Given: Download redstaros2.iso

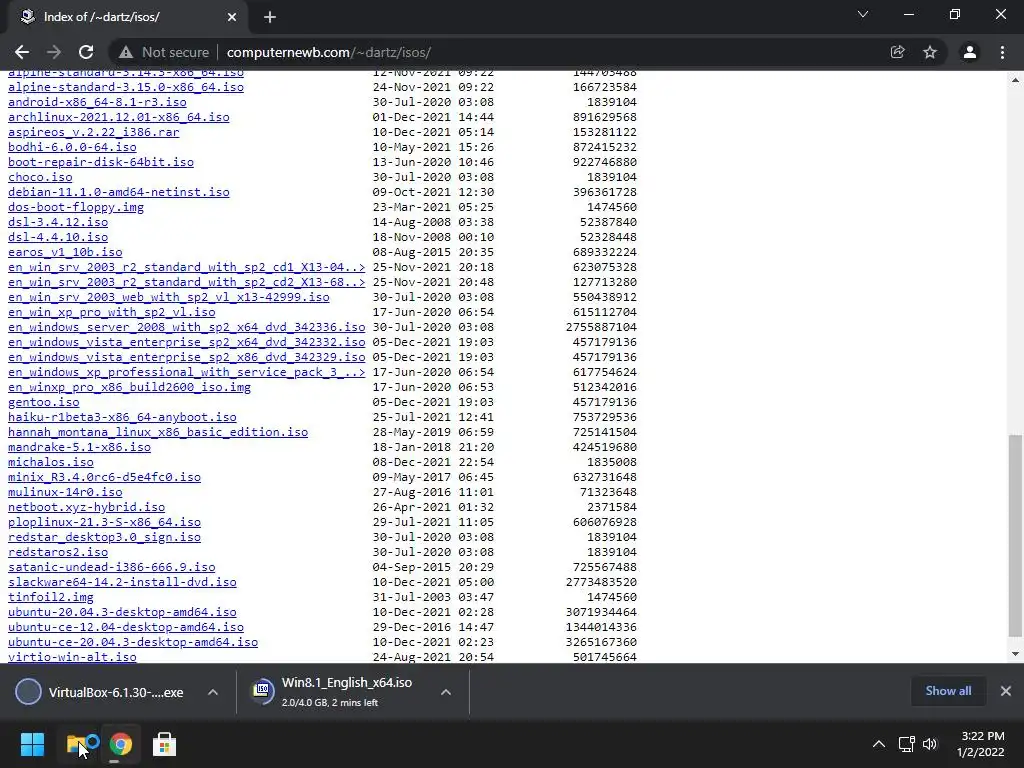Looking at the screenshot, I should [58, 552].
